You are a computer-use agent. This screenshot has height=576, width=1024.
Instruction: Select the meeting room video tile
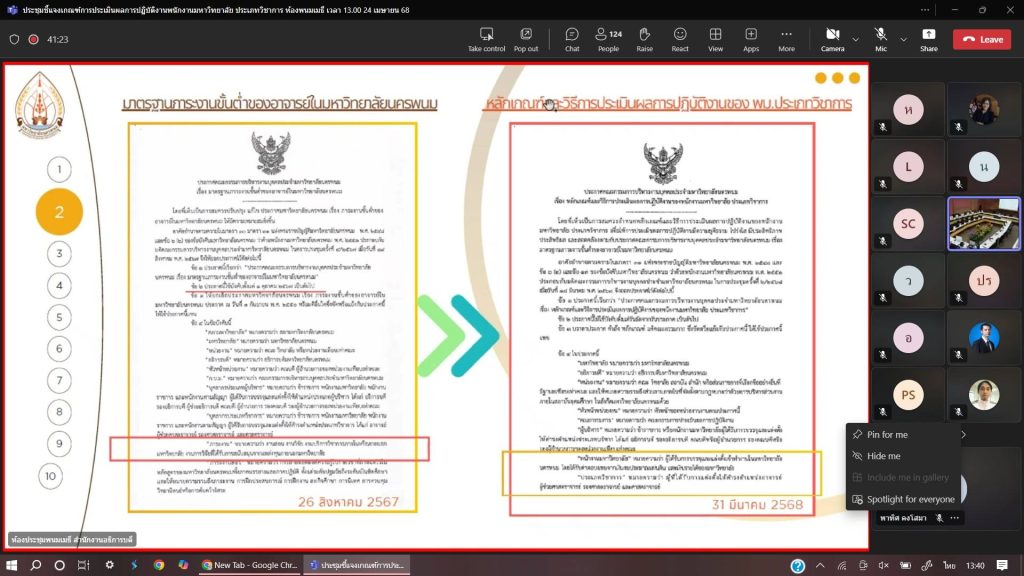(x=984, y=224)
